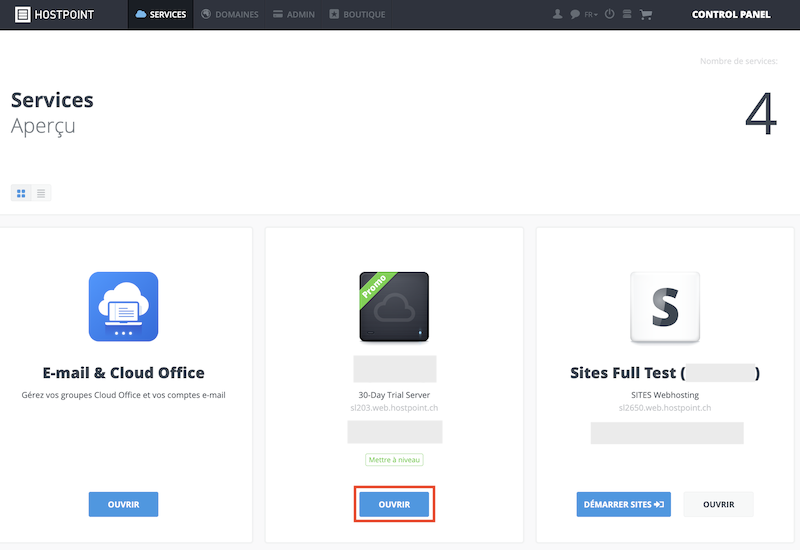Image resolution: width=800 pixels, height=550 pixels.
Task: Open the Boutique menu tab
Action: click(x=357, y=14)
